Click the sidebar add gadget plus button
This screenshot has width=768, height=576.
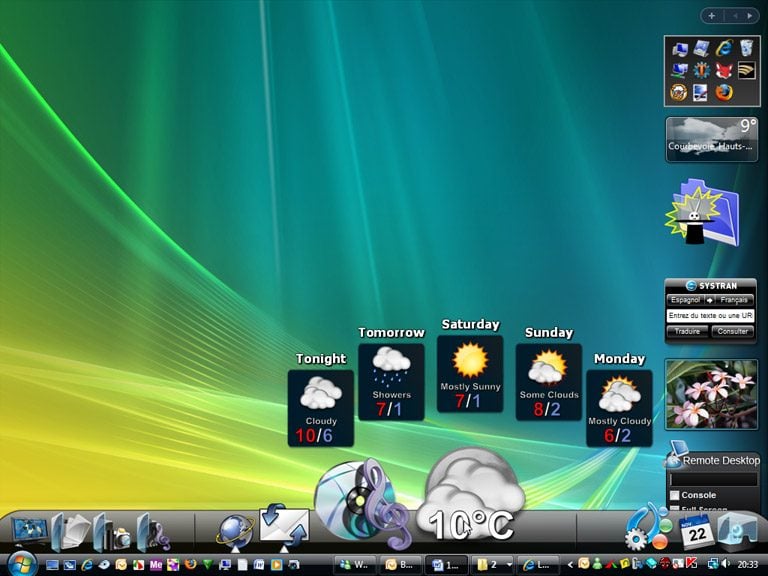[711, 16]
